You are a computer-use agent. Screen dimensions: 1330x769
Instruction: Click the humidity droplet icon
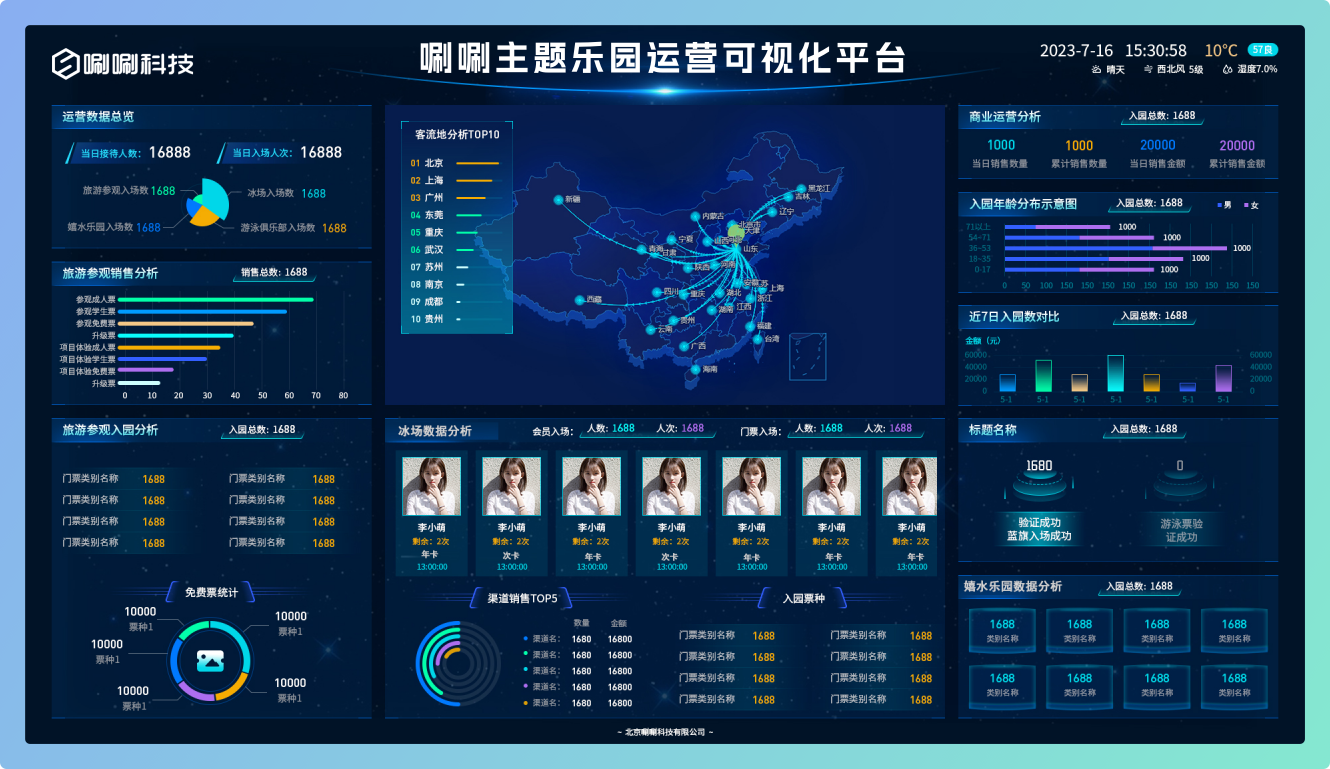pos(1227,70)
